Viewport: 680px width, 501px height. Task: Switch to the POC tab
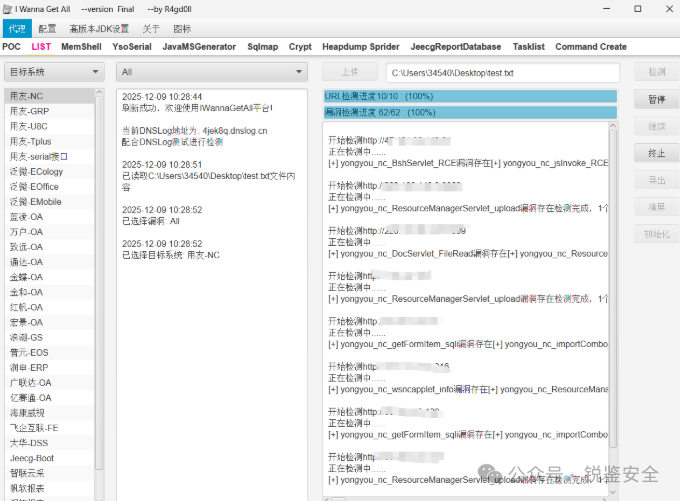(x=11, y=47)
